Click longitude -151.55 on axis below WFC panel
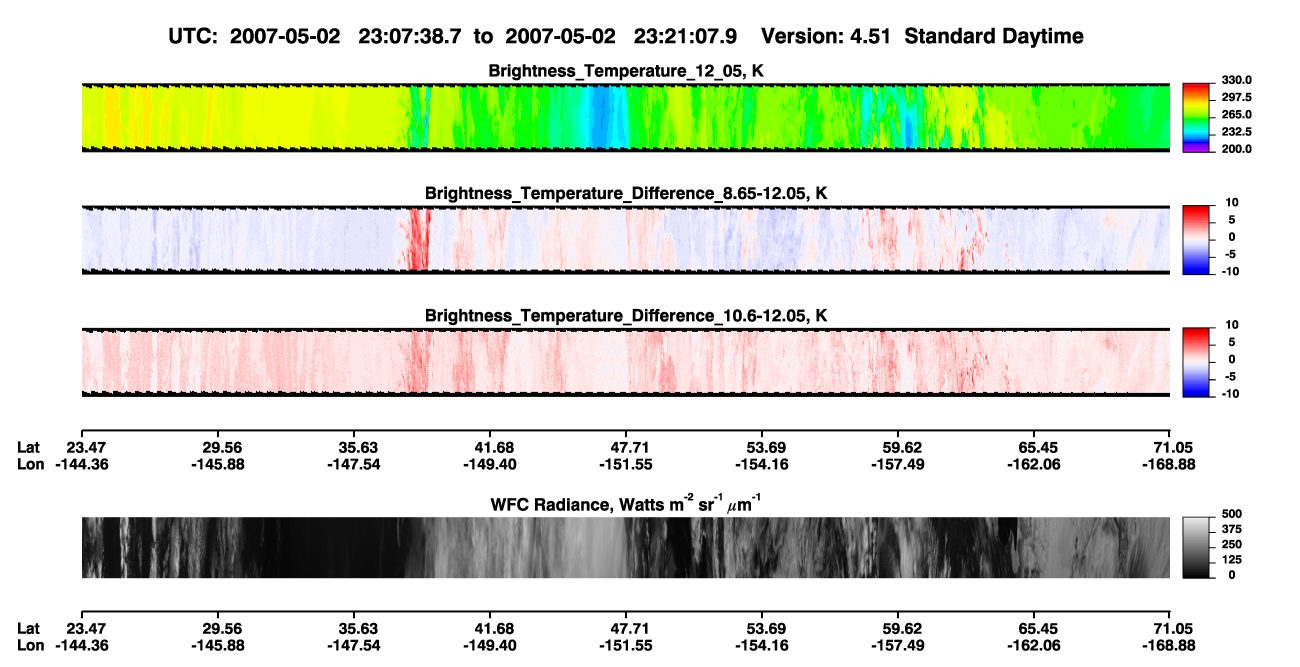The width and height of the screenshot is (1300, 667). point(626,645)
